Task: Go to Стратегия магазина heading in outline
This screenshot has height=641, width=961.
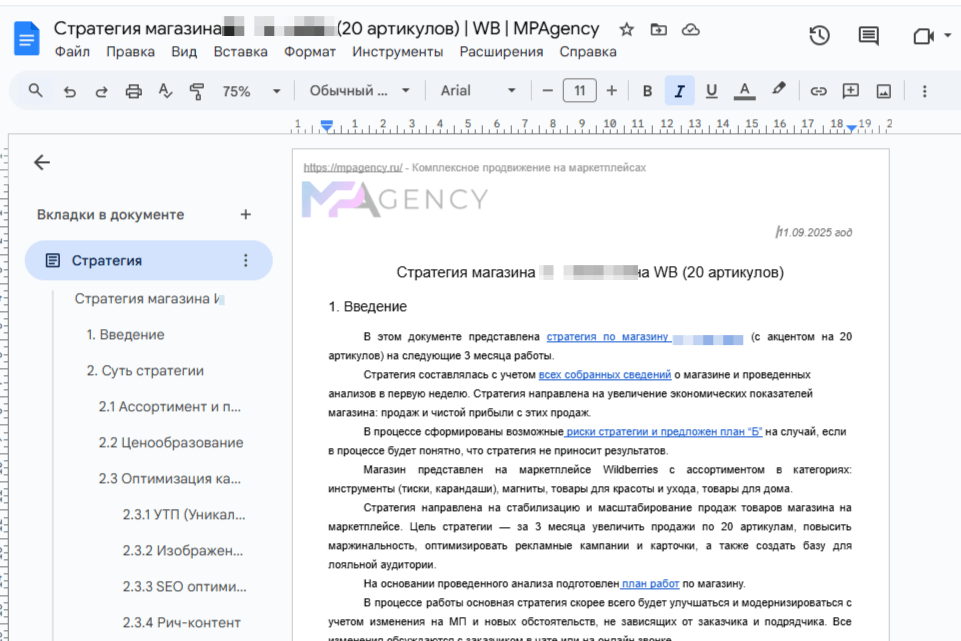Action: coord(149,298)
